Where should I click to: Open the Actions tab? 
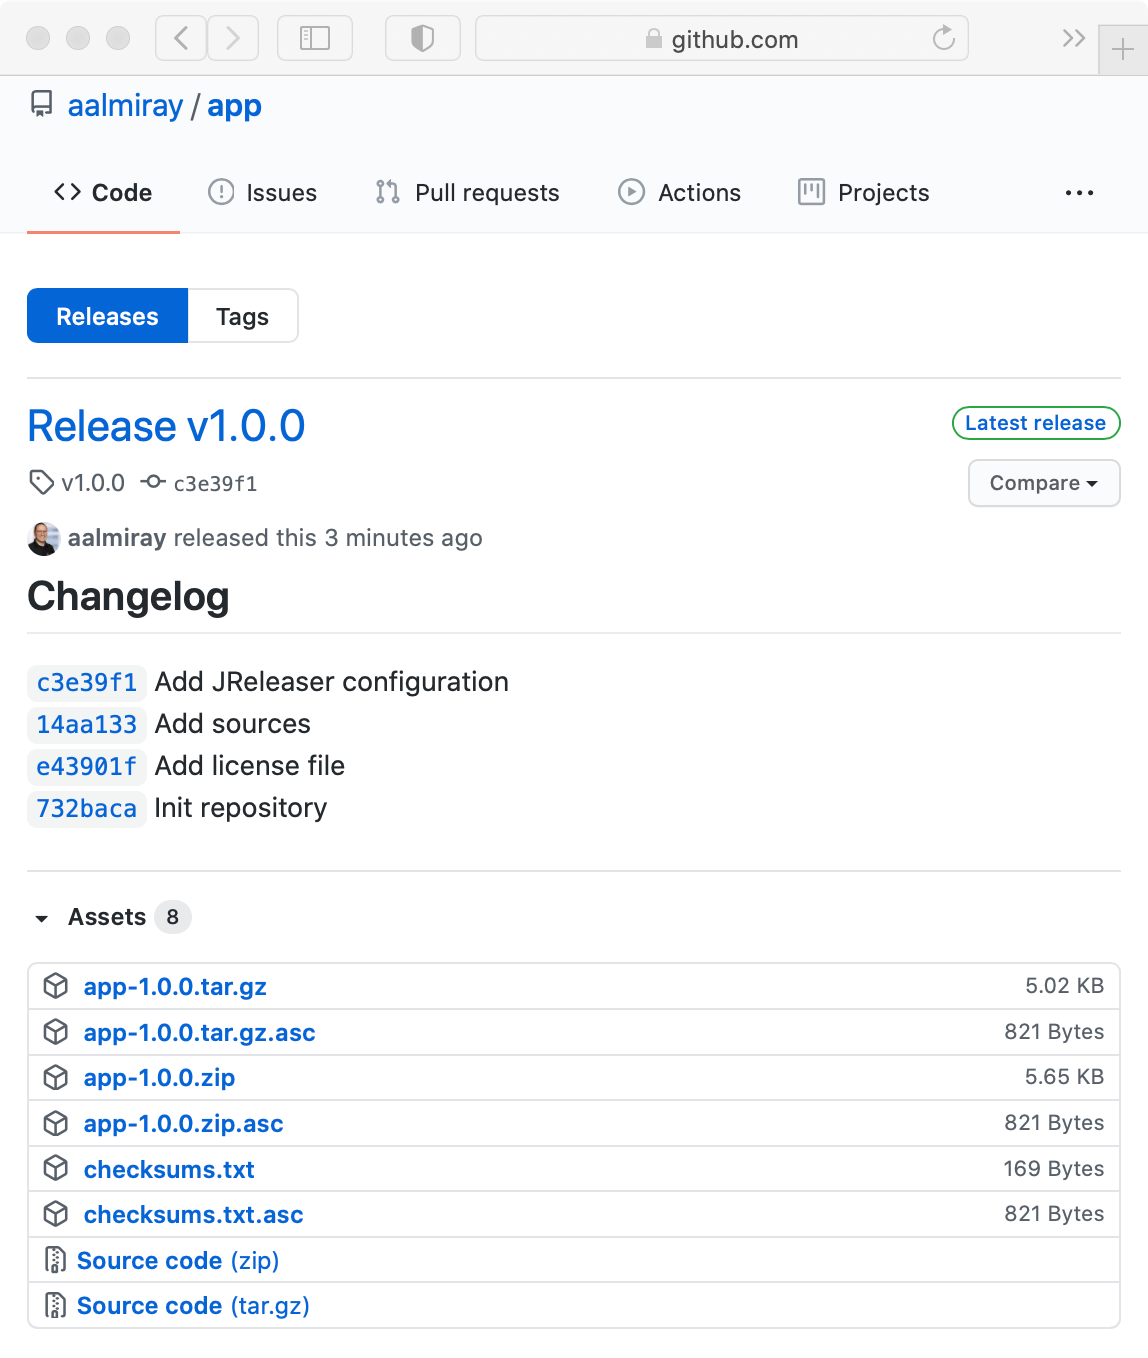click(x=680, y=192)
